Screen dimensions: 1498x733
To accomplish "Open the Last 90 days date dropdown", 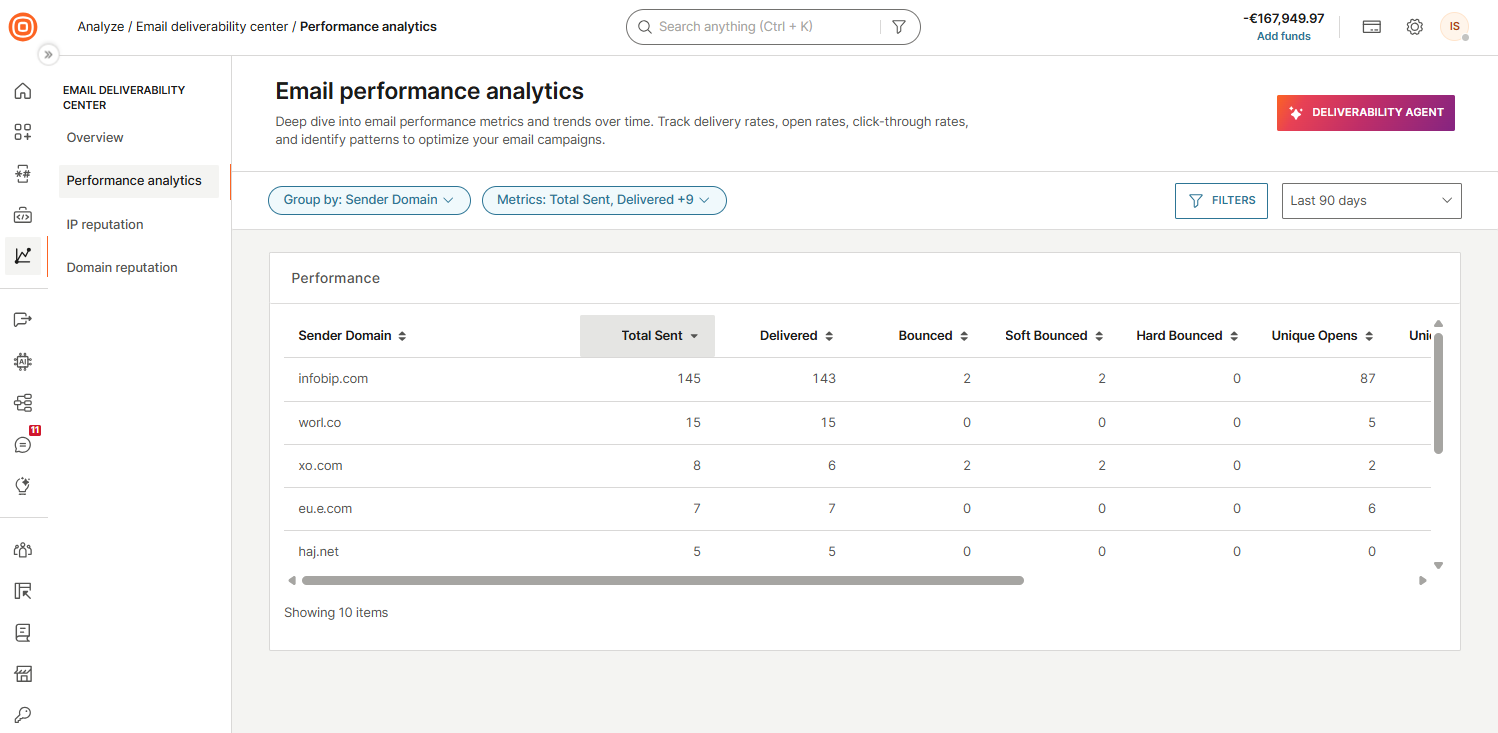I will click(1372, 200).
